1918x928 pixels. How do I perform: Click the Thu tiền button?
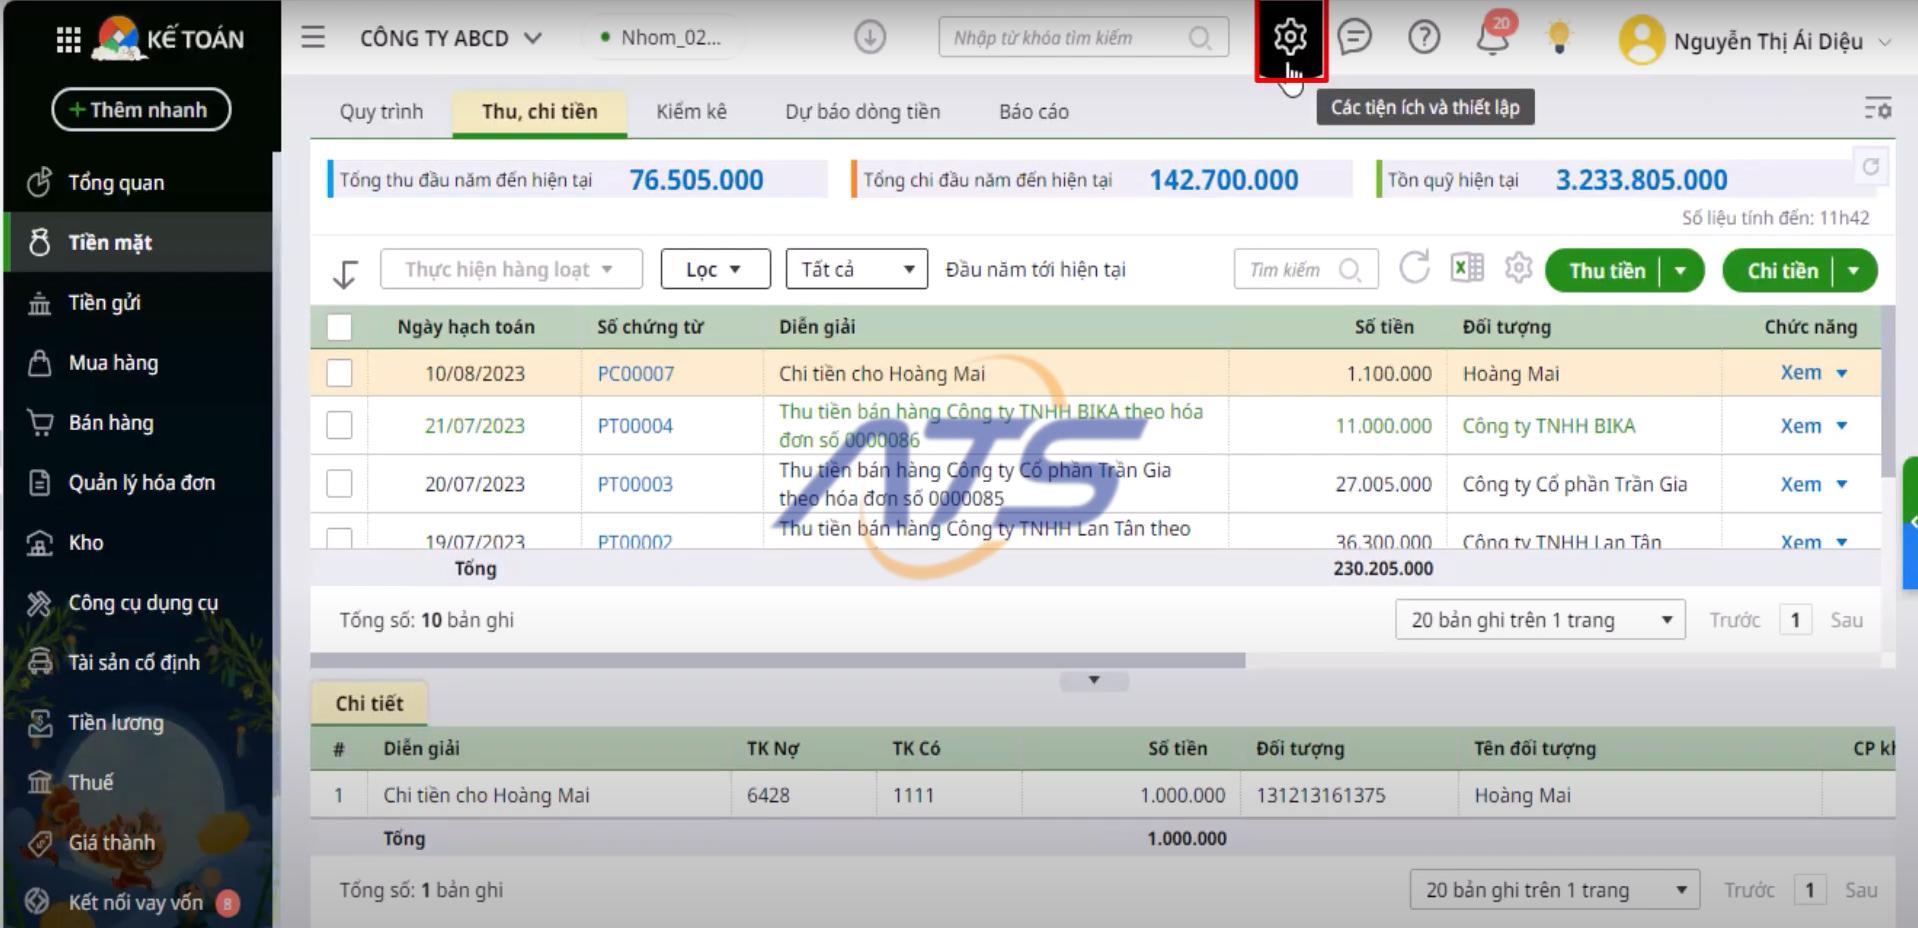1606,271
